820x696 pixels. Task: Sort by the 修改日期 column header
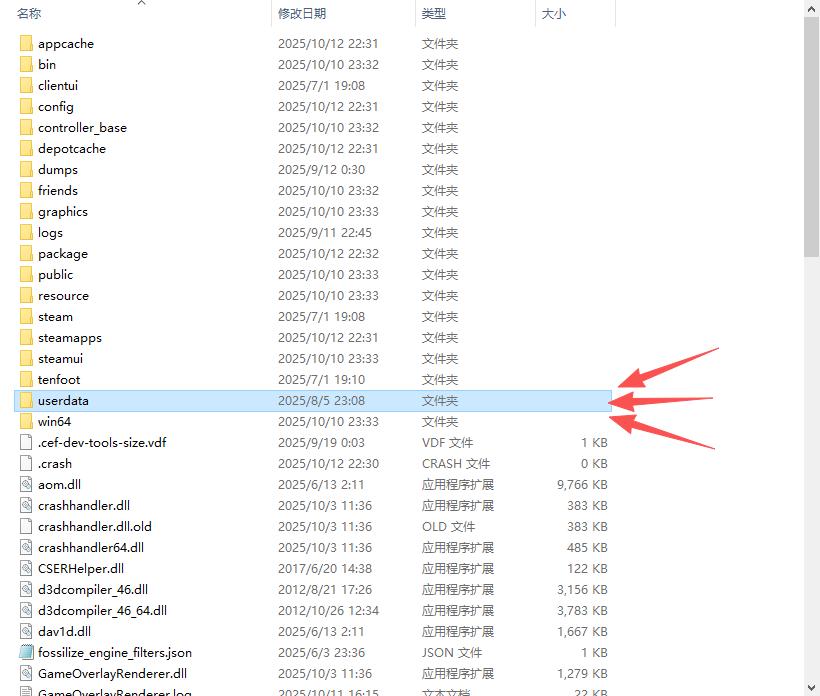302,14
